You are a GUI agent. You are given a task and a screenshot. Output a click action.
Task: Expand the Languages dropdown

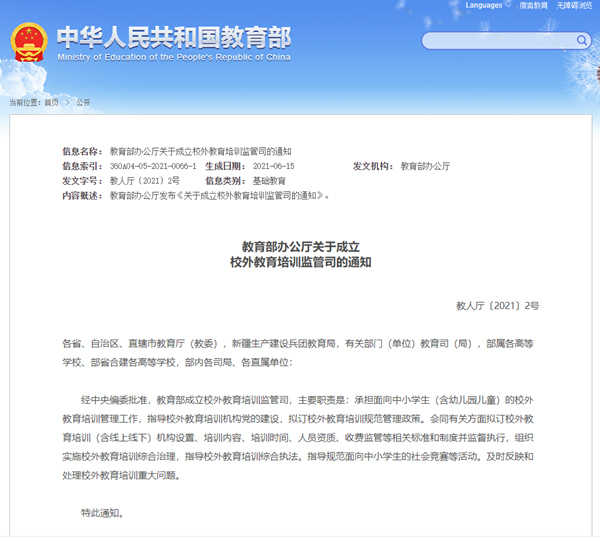(487, 6)
